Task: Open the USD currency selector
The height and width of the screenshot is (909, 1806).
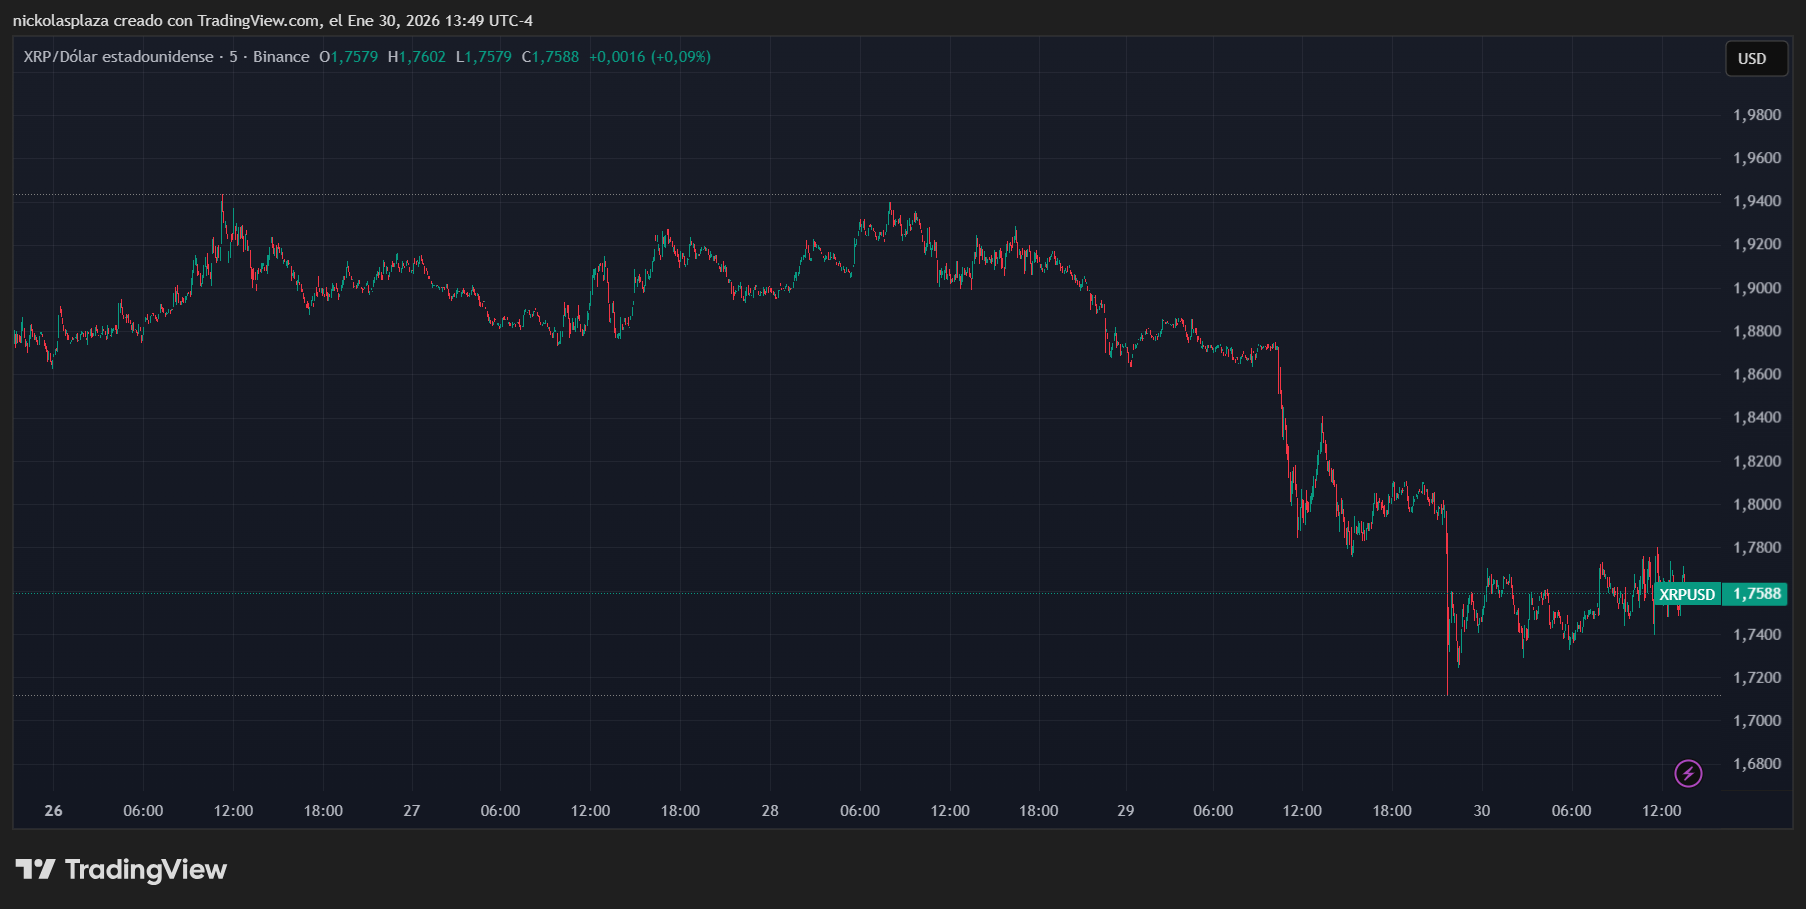Action: click(x=1752, y=59)
